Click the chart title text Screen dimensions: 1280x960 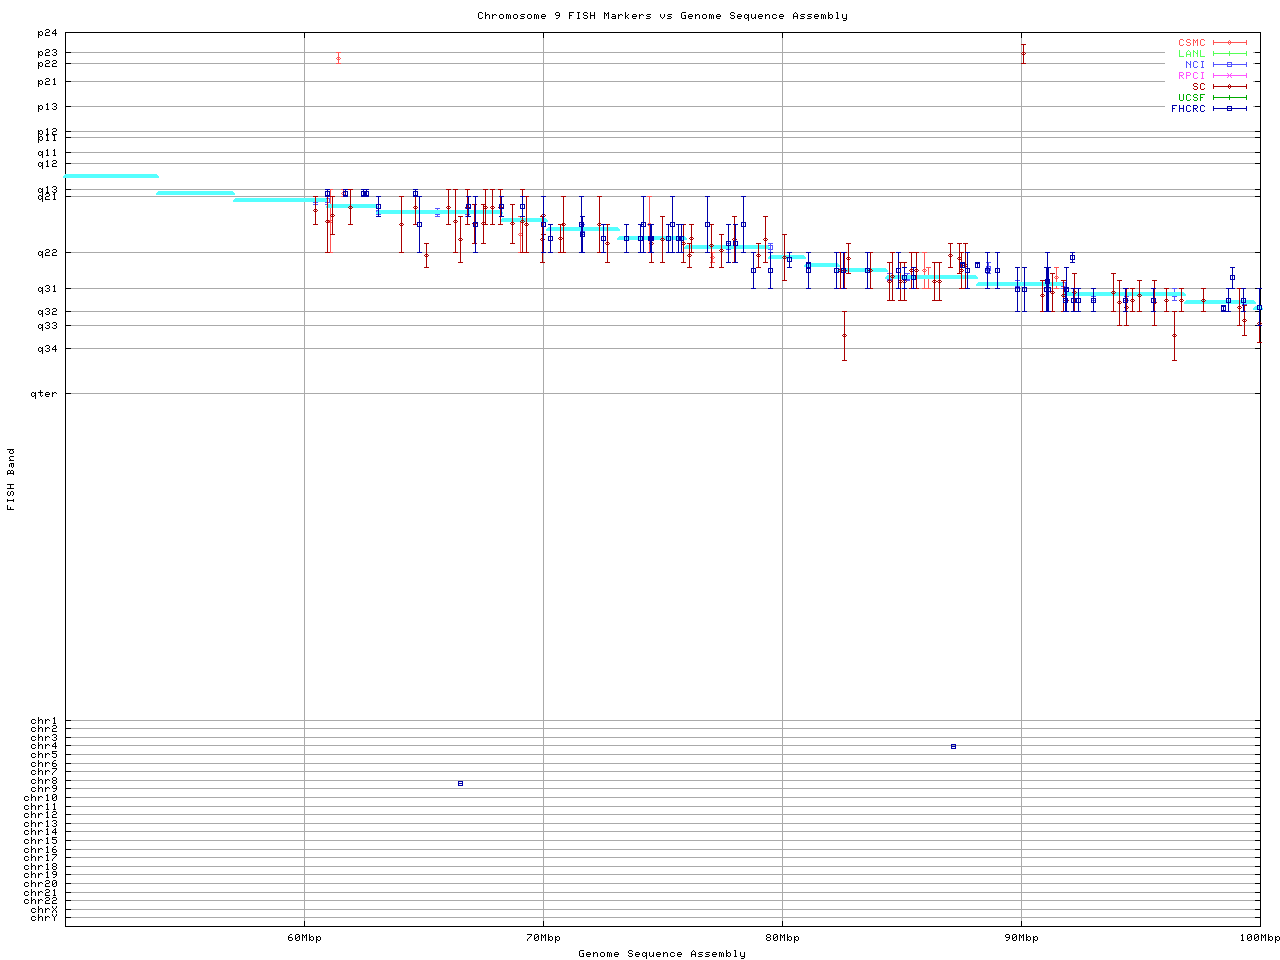pyautogui.click(x=662, y=16)
